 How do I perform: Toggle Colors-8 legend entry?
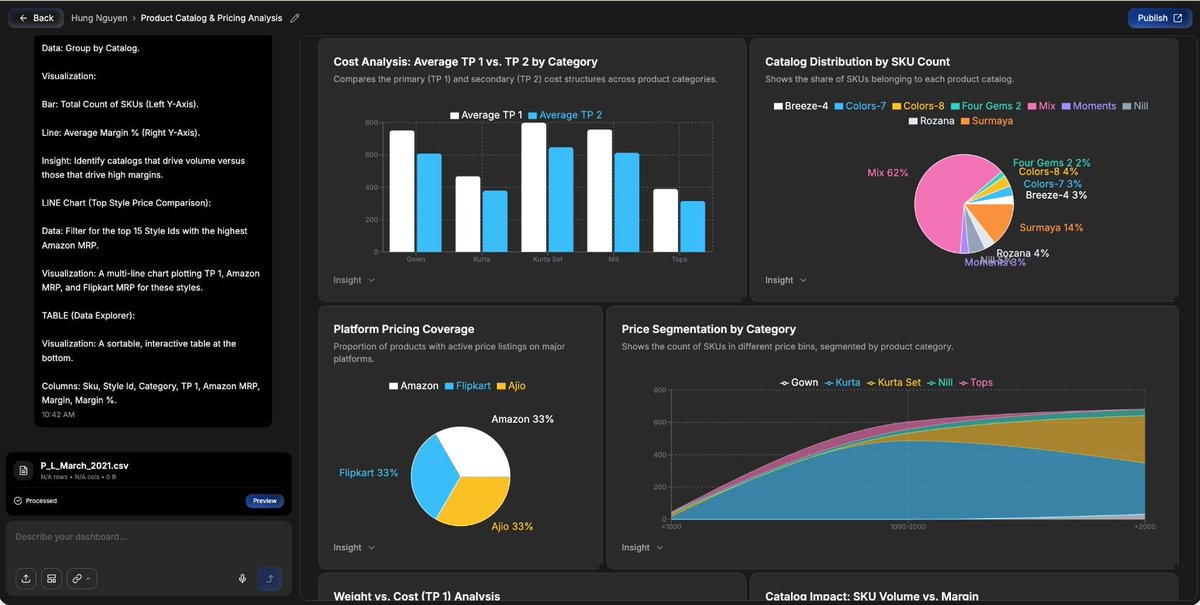tap(918, 106)
